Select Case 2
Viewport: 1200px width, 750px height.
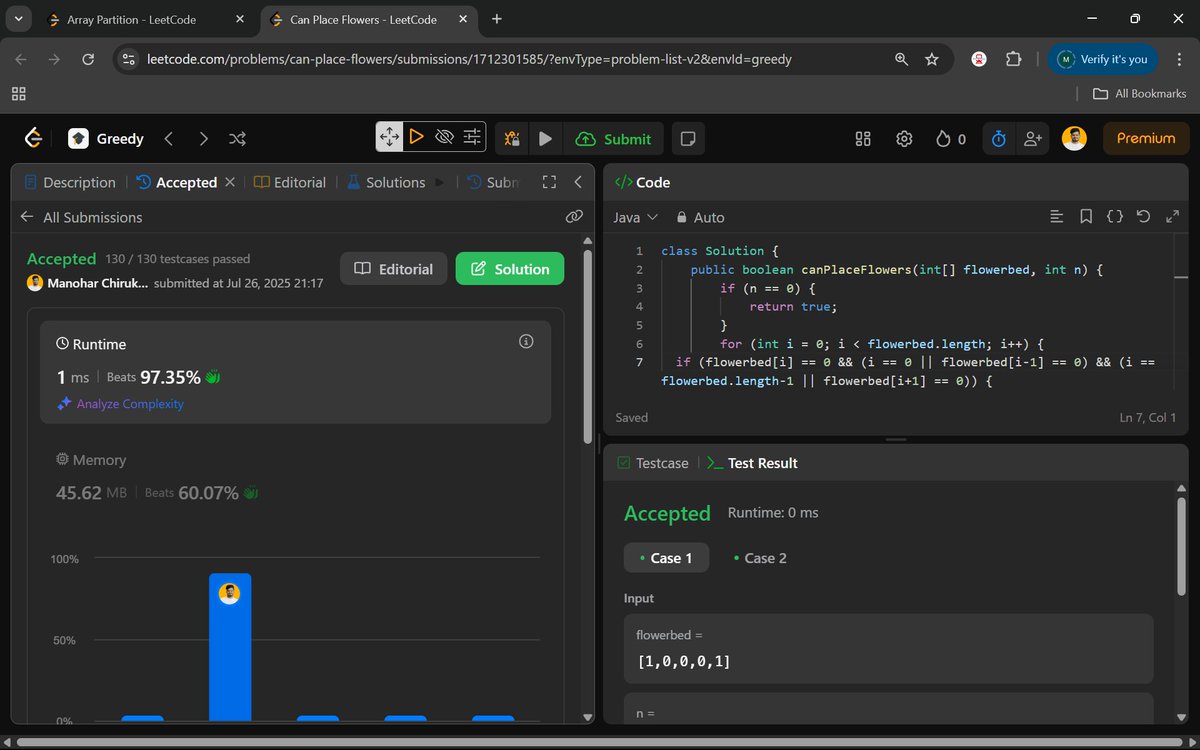point(760,558)
